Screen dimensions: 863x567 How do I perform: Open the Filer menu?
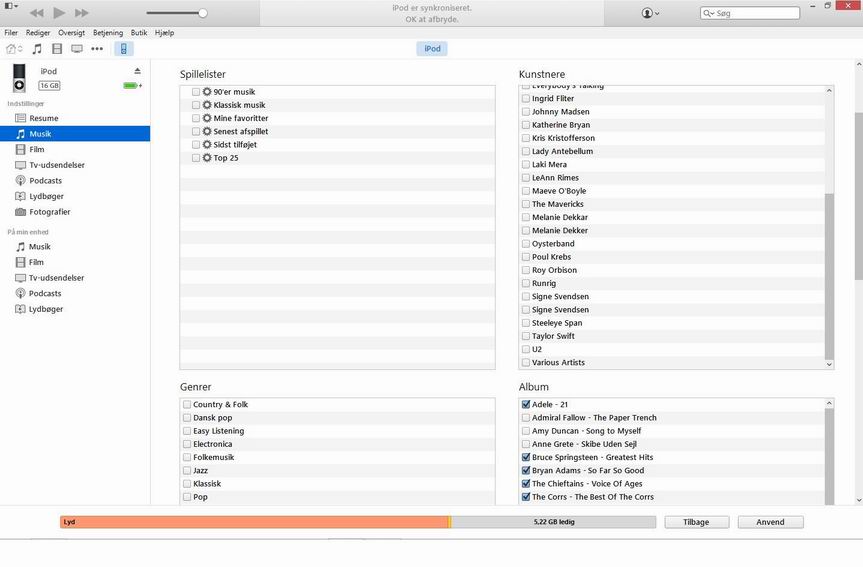tap(11, 32)
